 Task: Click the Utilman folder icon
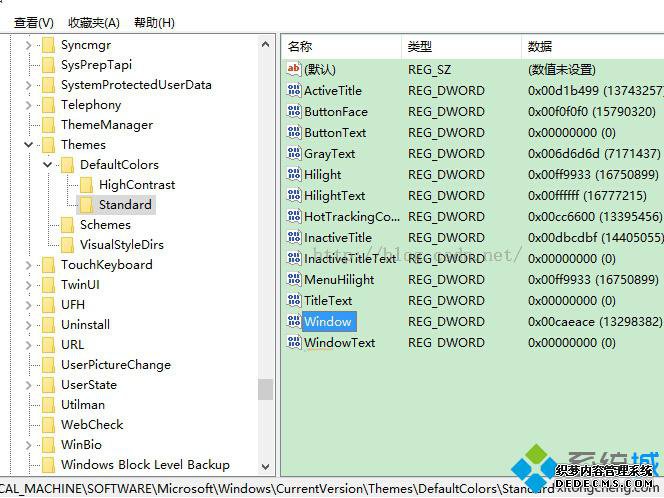pyautogui.click(x=48, y=405)
